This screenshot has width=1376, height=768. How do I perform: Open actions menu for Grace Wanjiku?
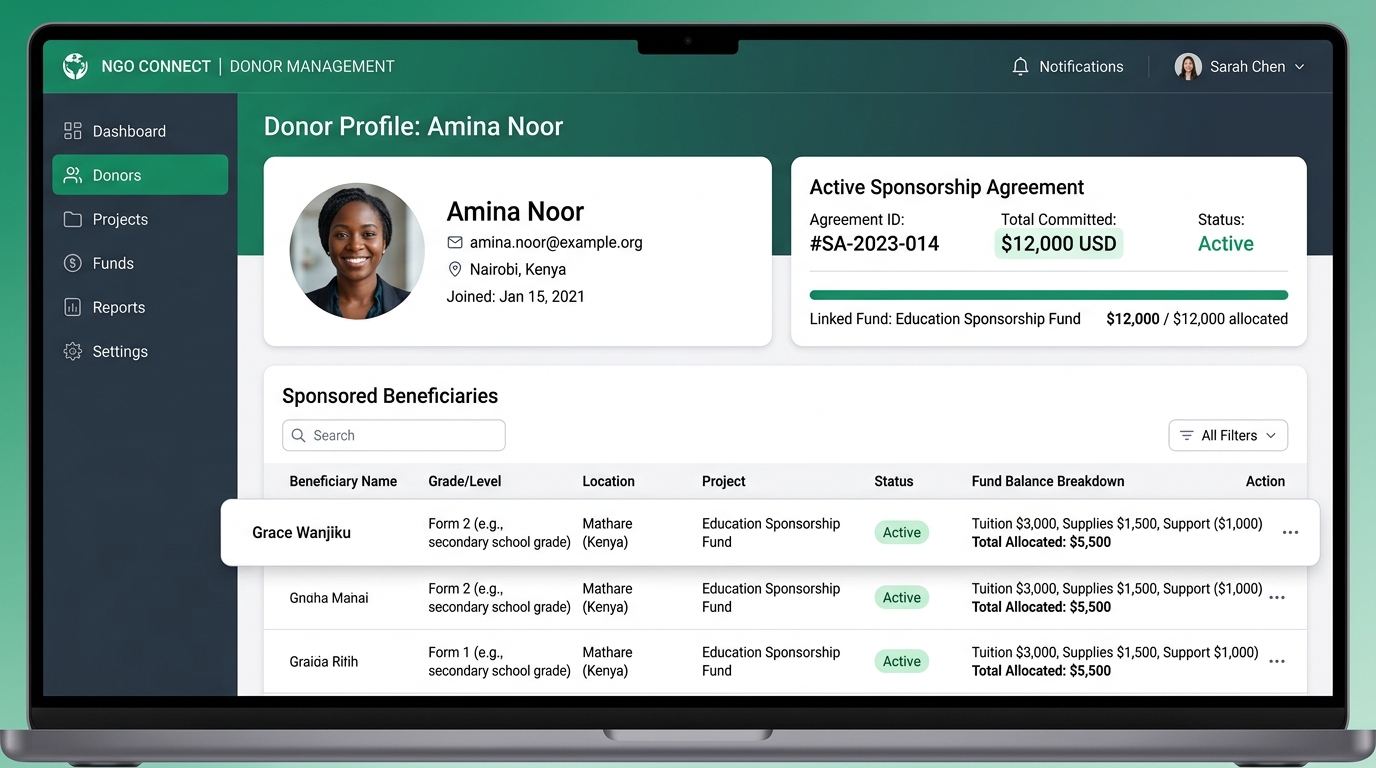click(x=1290, y=532)
